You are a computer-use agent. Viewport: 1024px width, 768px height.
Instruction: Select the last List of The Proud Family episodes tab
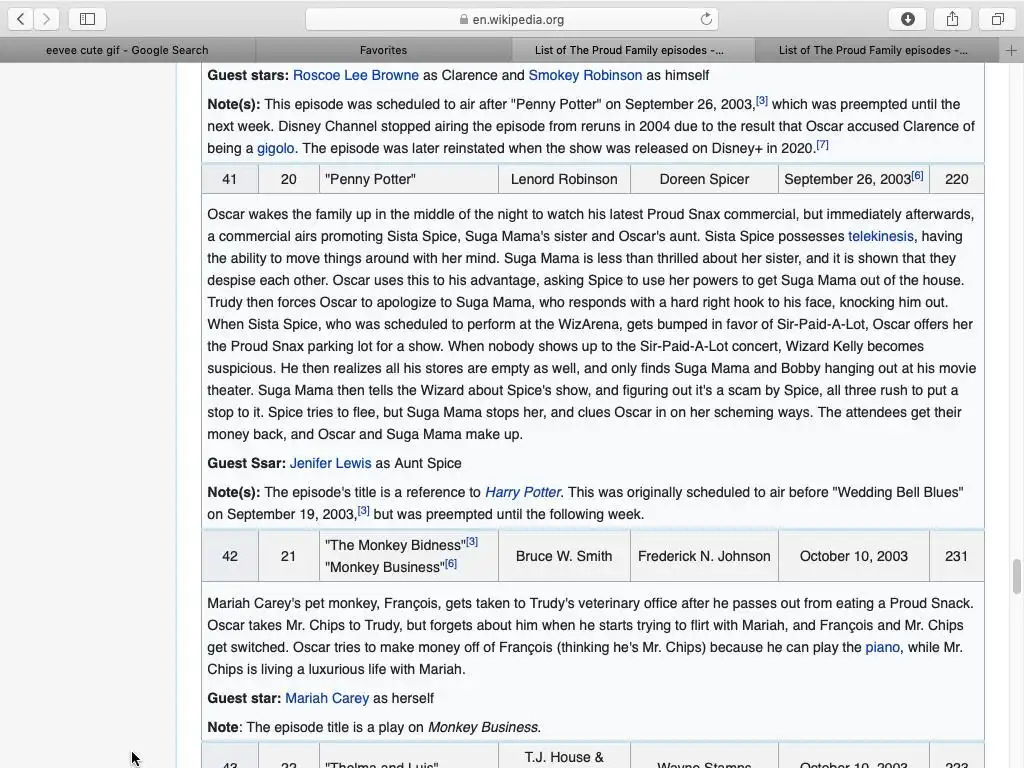point(873,50)
